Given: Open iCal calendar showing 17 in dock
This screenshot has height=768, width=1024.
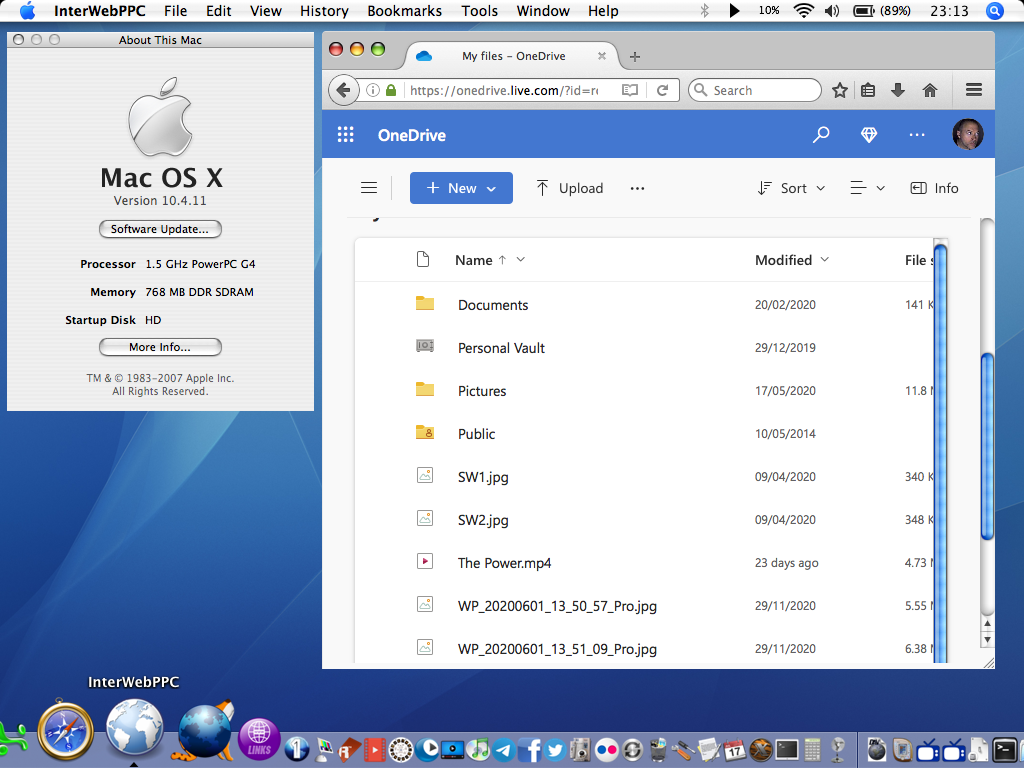Looking at the screenshot, I should 735,749.
